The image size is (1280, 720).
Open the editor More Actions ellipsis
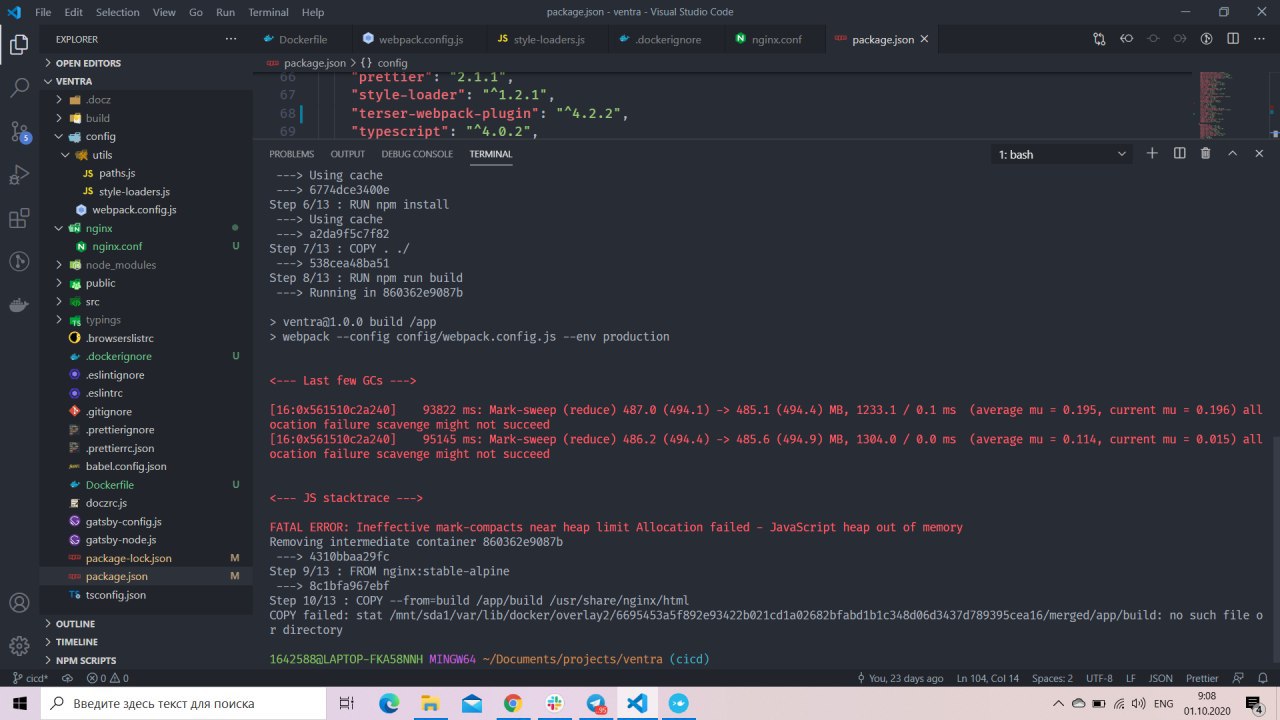click(1260, 39)
